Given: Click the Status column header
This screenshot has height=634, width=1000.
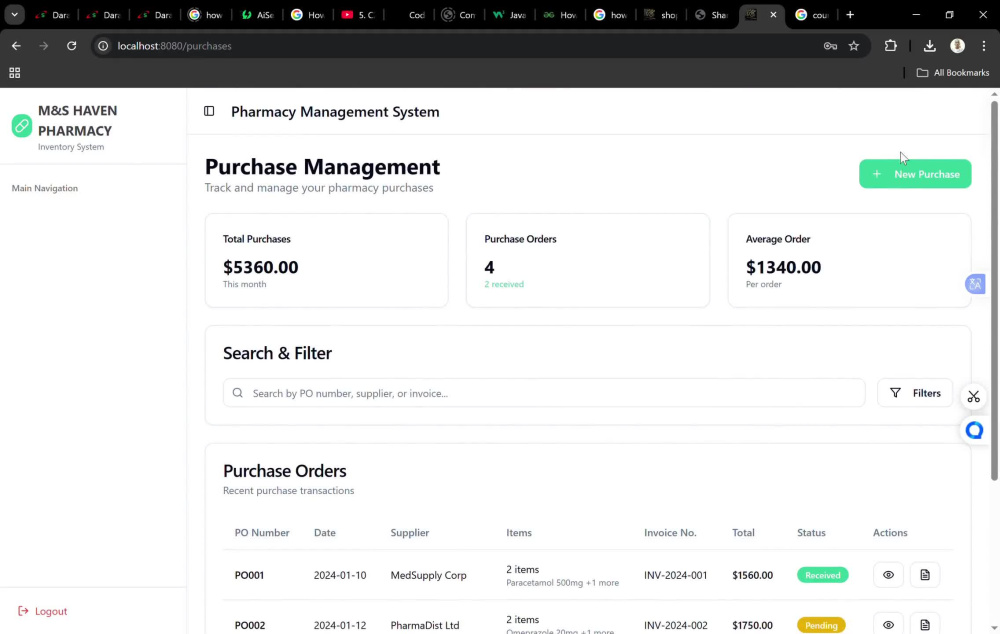Looking at the screenshot, I should pyautogui.click(x=811, y=533).
